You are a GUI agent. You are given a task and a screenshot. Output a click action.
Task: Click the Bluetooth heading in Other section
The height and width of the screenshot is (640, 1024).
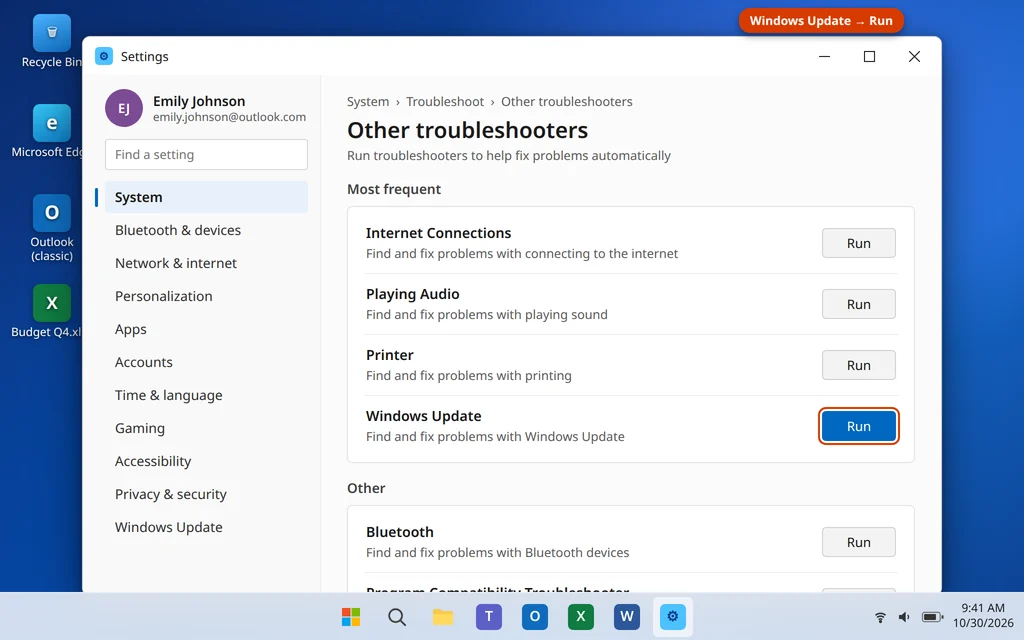coord(400,532)
